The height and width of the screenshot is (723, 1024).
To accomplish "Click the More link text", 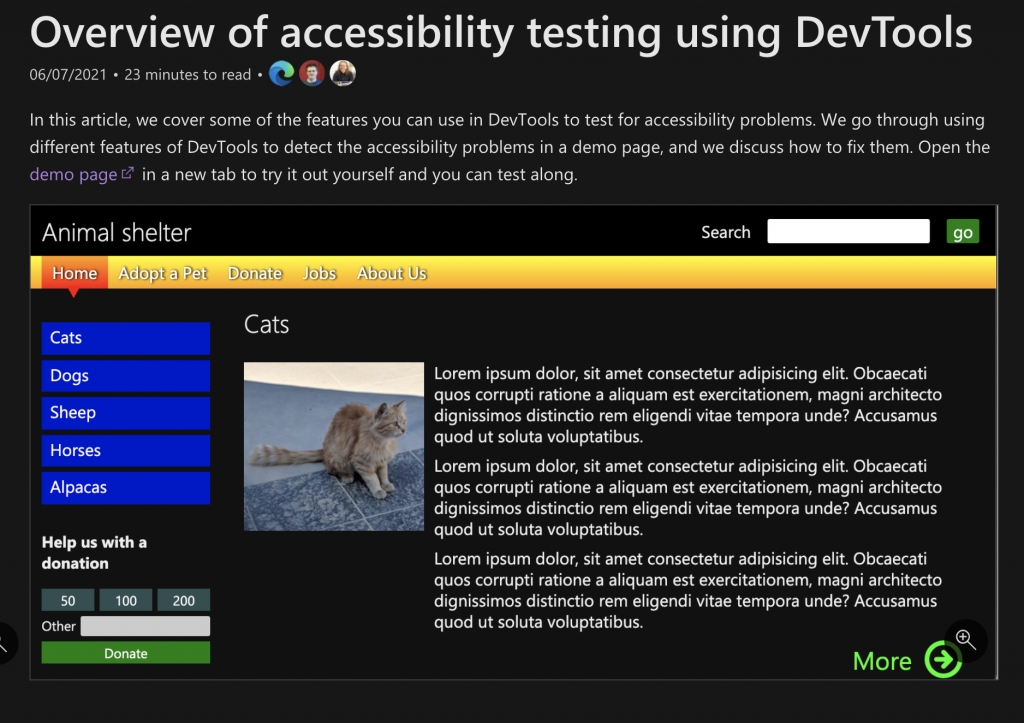I will pyautogui.click(x=882, y=662).
